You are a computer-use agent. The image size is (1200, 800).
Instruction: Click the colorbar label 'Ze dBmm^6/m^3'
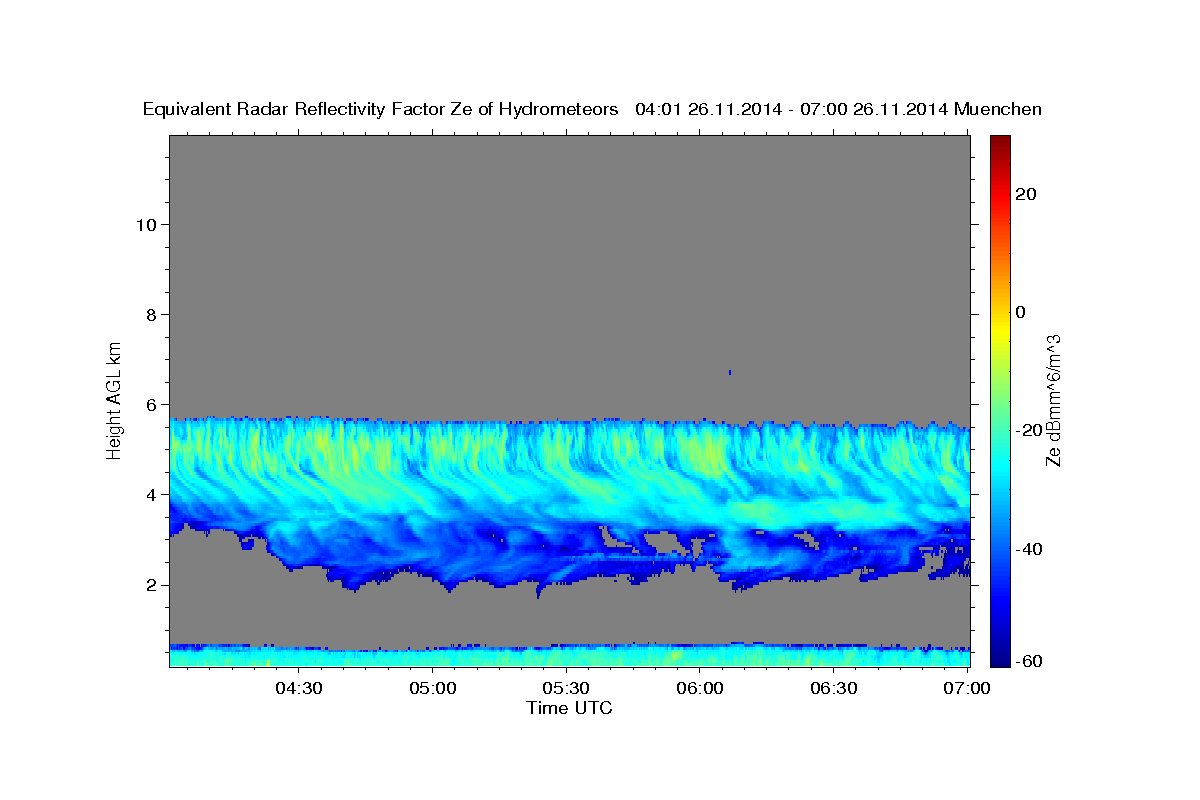pyautogui.click(x=1052, y=400)
